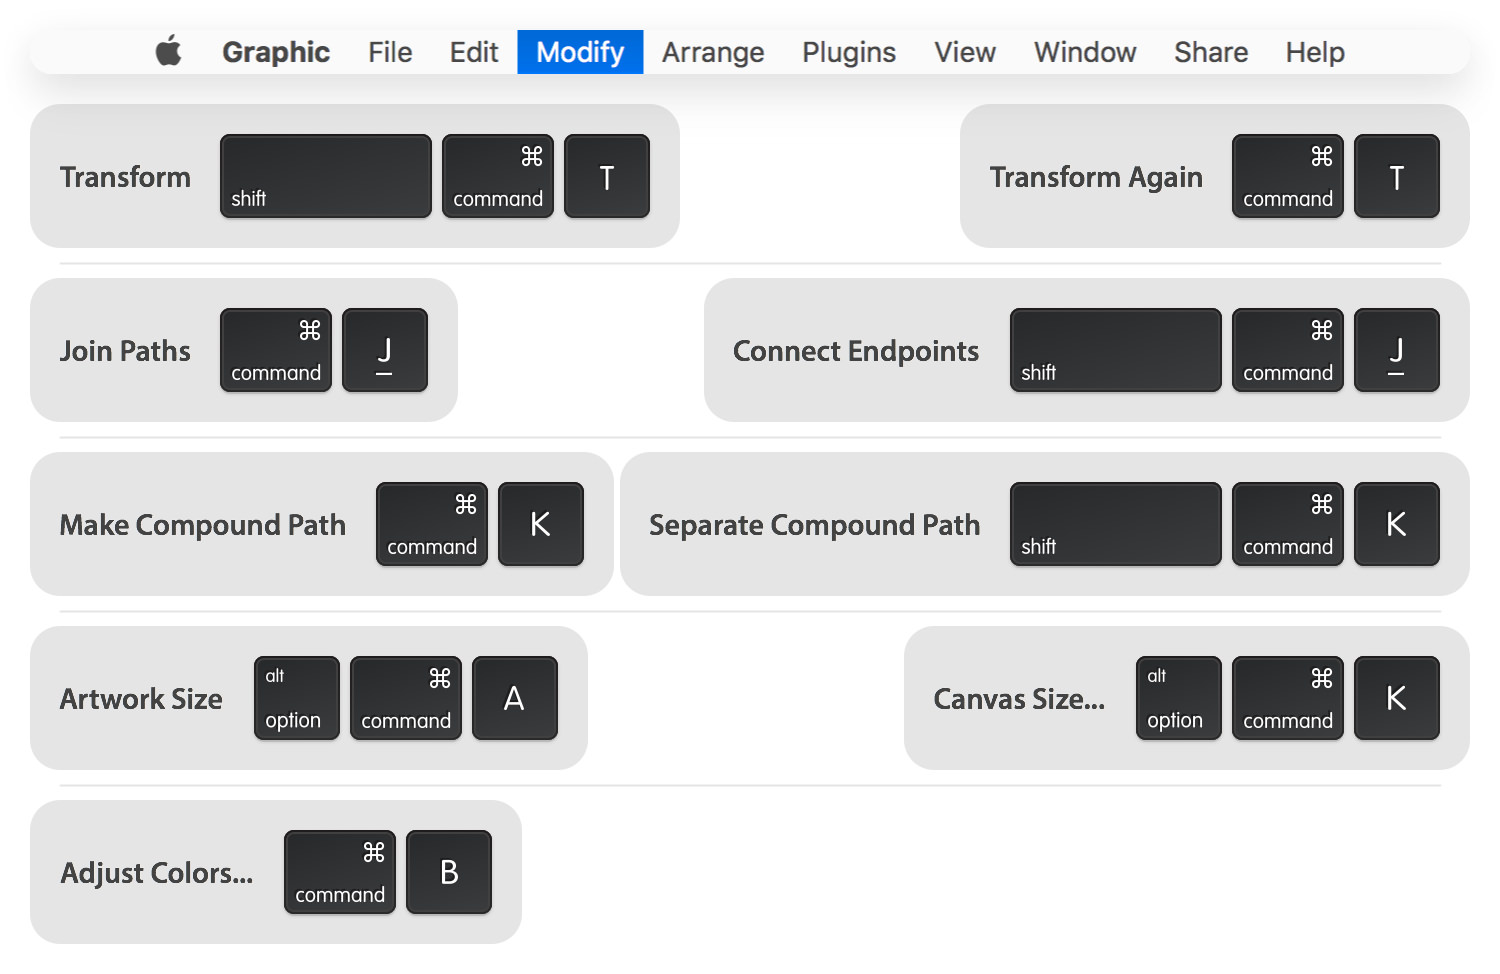This screenshot has width=1500, height=974.
Task: Open the Modify menu
Action: point(580,52)
